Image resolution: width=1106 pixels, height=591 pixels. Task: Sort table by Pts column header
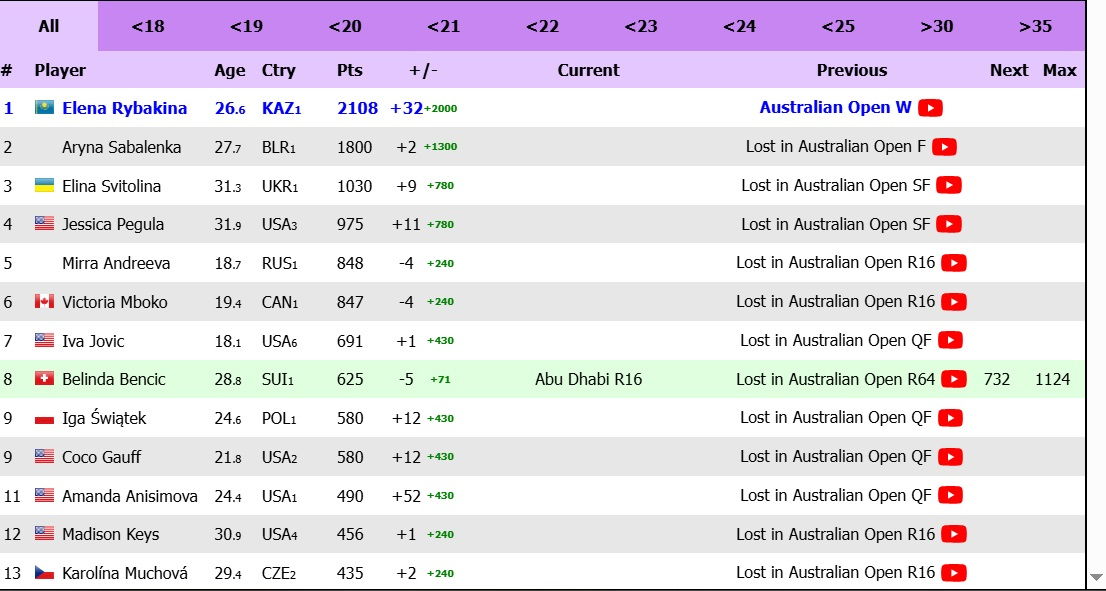coord(349,70)
